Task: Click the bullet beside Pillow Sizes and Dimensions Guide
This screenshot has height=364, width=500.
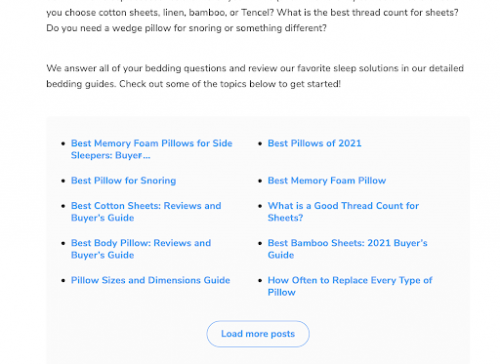Action: [63, 281]
